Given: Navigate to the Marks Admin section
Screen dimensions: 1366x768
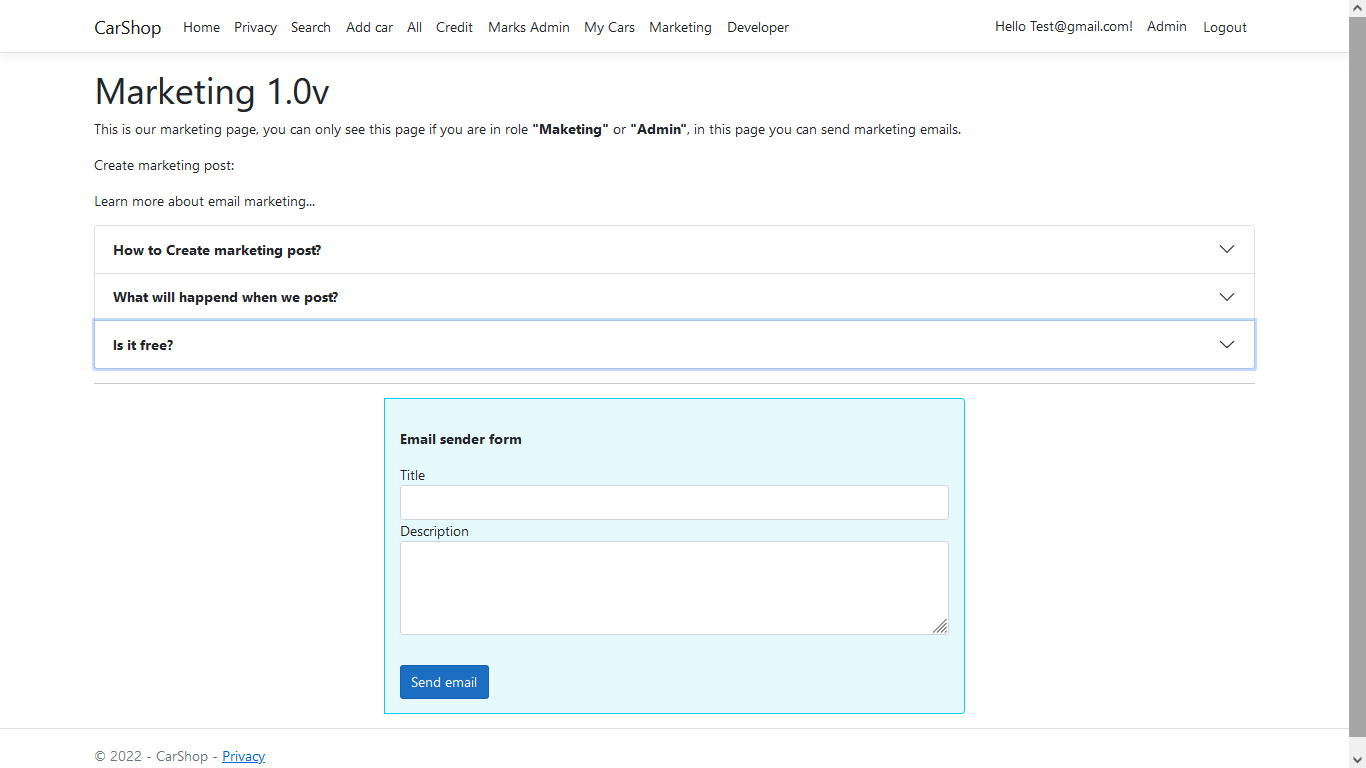Looking at the screenshot, I should pos(528,27).
